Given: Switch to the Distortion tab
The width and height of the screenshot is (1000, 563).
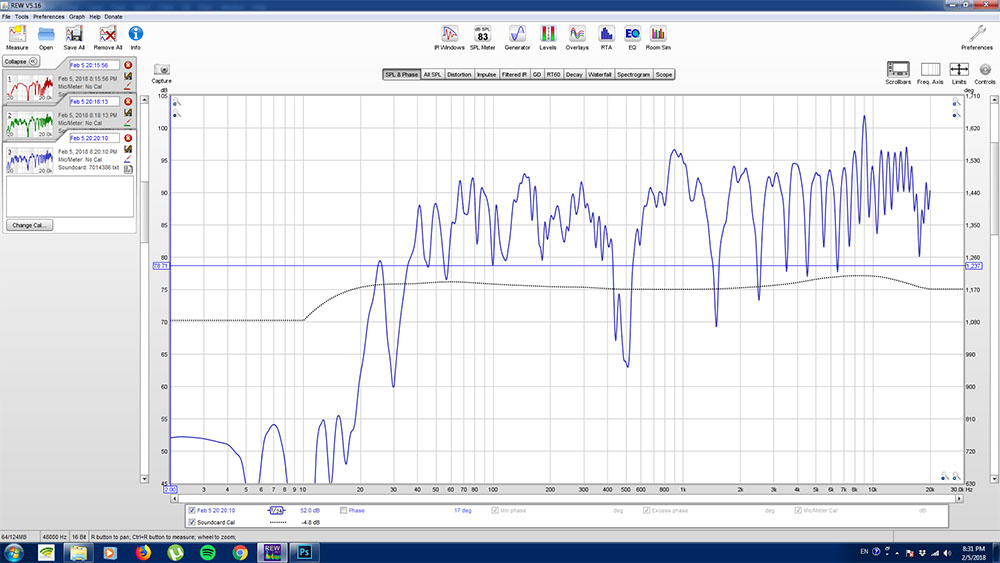Looking at the screenshot, I should 459,75.
